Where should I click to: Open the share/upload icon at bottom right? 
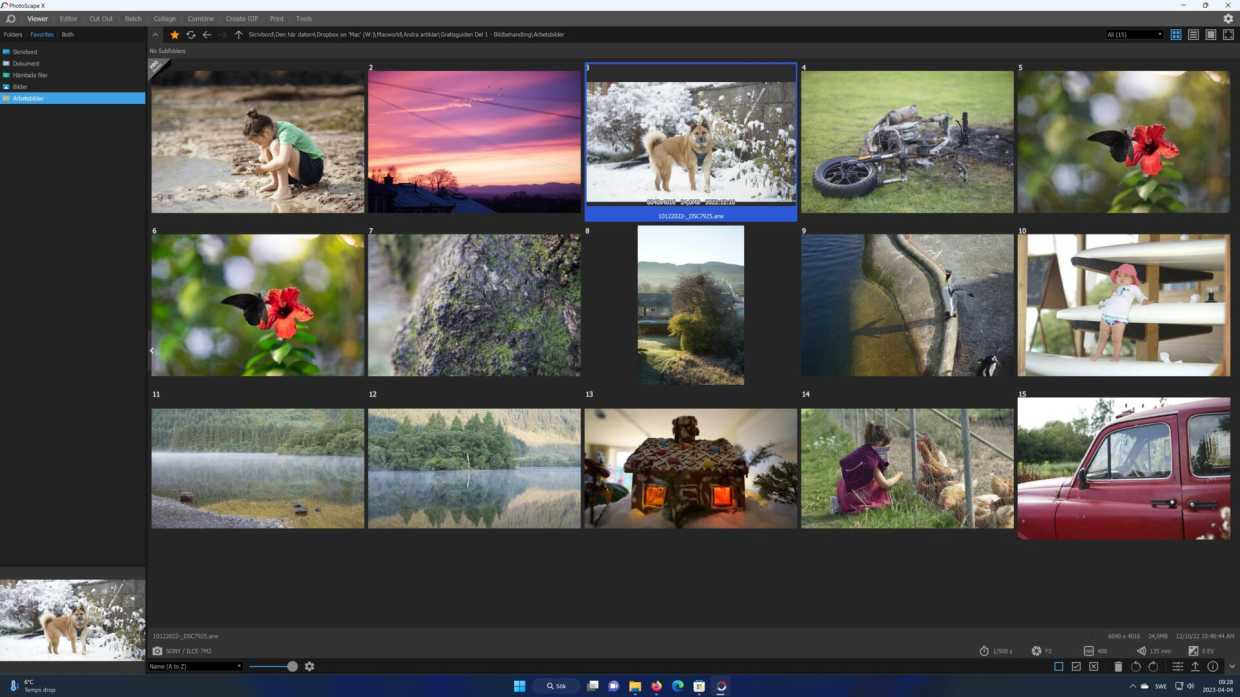point(1194,666)
